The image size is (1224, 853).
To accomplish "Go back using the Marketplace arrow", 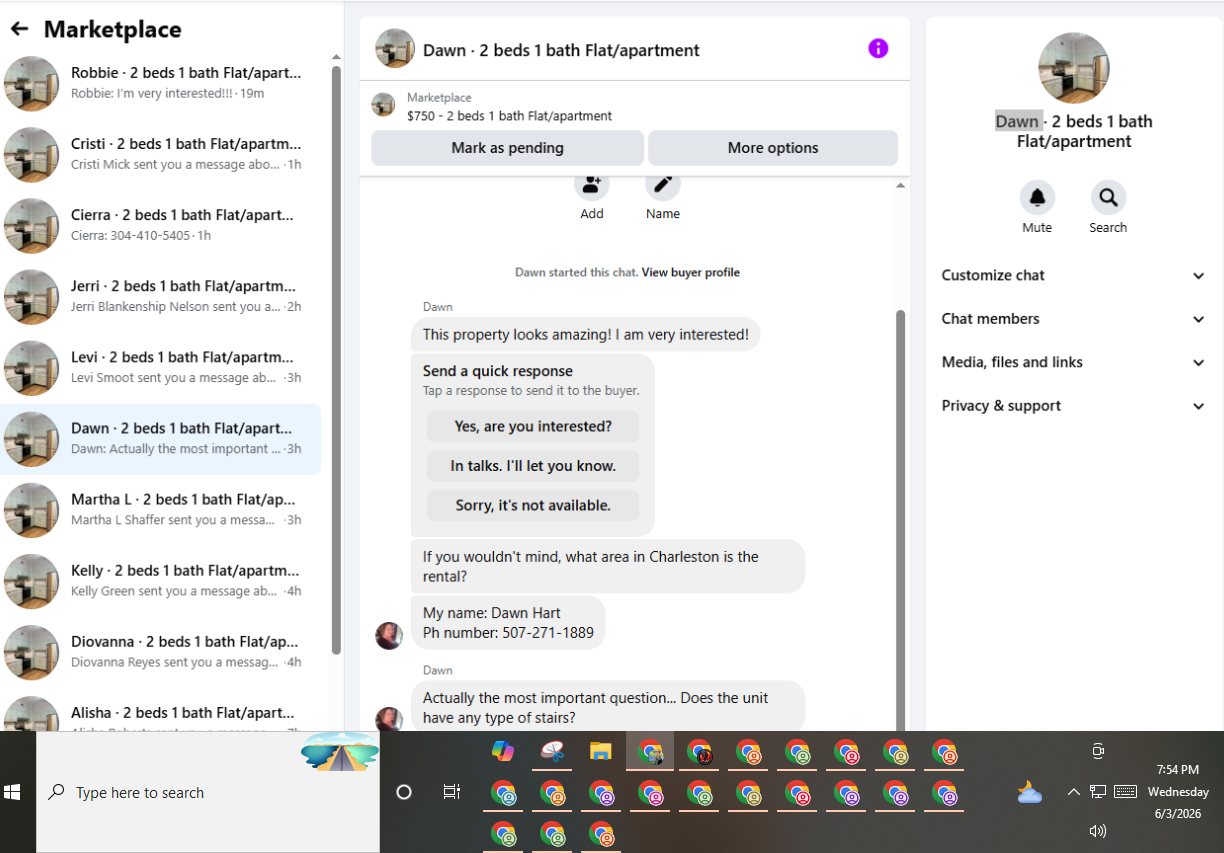I will tap(19, 29).
